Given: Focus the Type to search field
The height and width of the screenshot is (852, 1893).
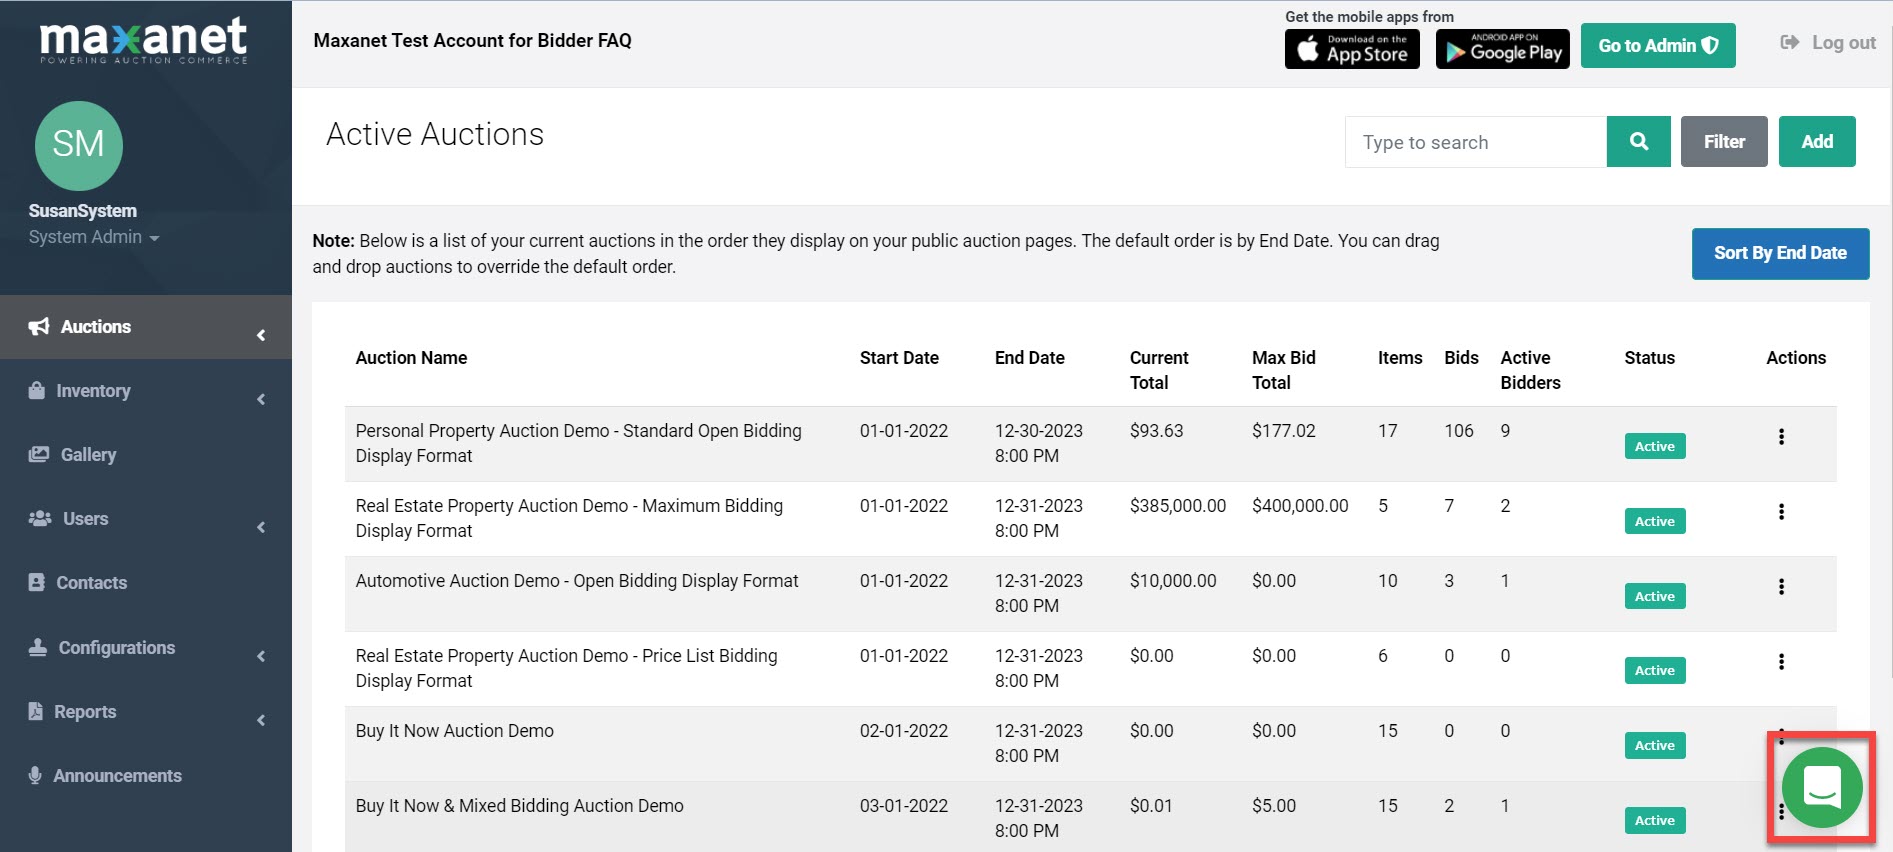Looking at the screenshot, I should 1475,142.
